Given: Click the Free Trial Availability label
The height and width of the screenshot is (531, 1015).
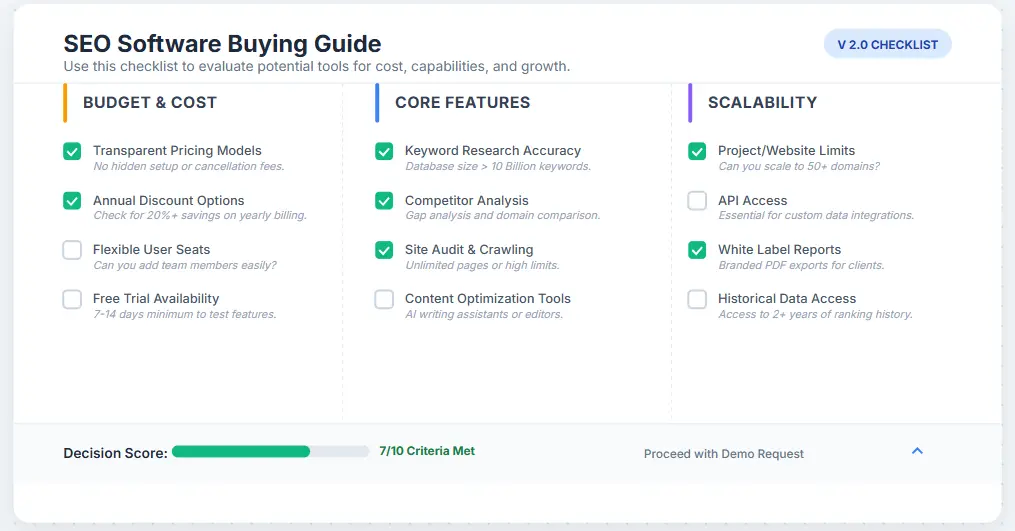Looking at the screenshot, I should tap(156, 299).
